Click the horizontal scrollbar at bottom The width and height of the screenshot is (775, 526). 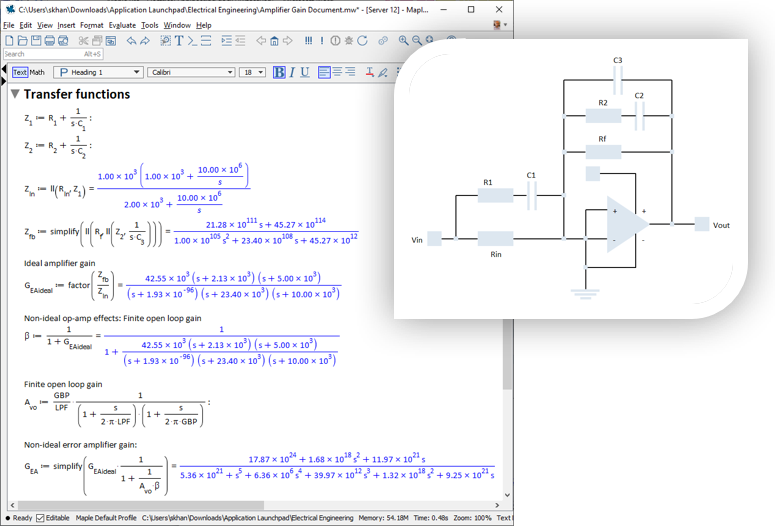pyautogui.click(x=250, y=506)
